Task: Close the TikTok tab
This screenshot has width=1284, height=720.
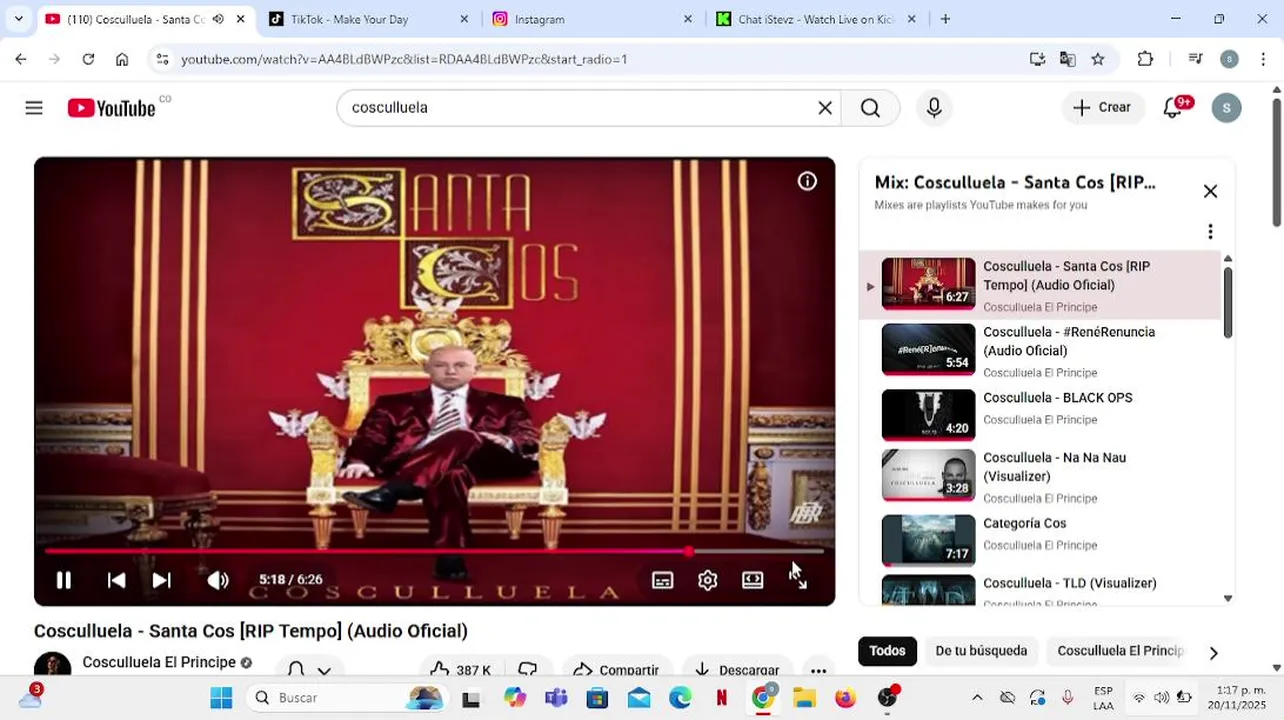Action: tap(464, 19)
